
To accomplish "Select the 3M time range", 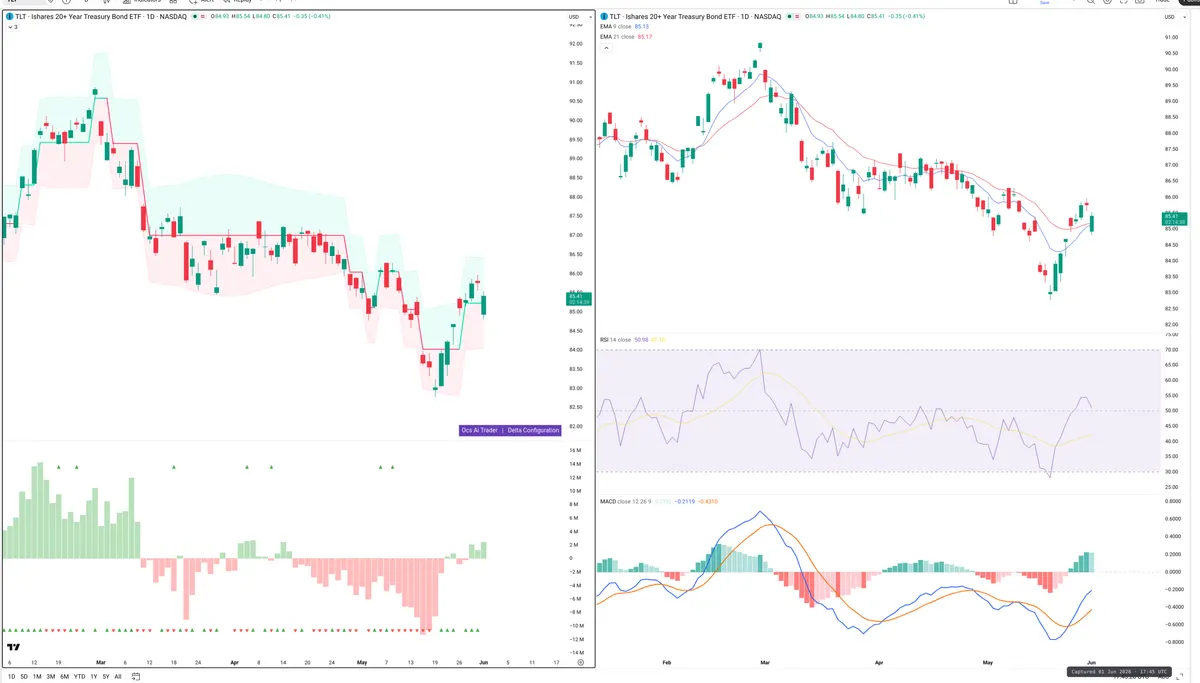I will point(51,676).
